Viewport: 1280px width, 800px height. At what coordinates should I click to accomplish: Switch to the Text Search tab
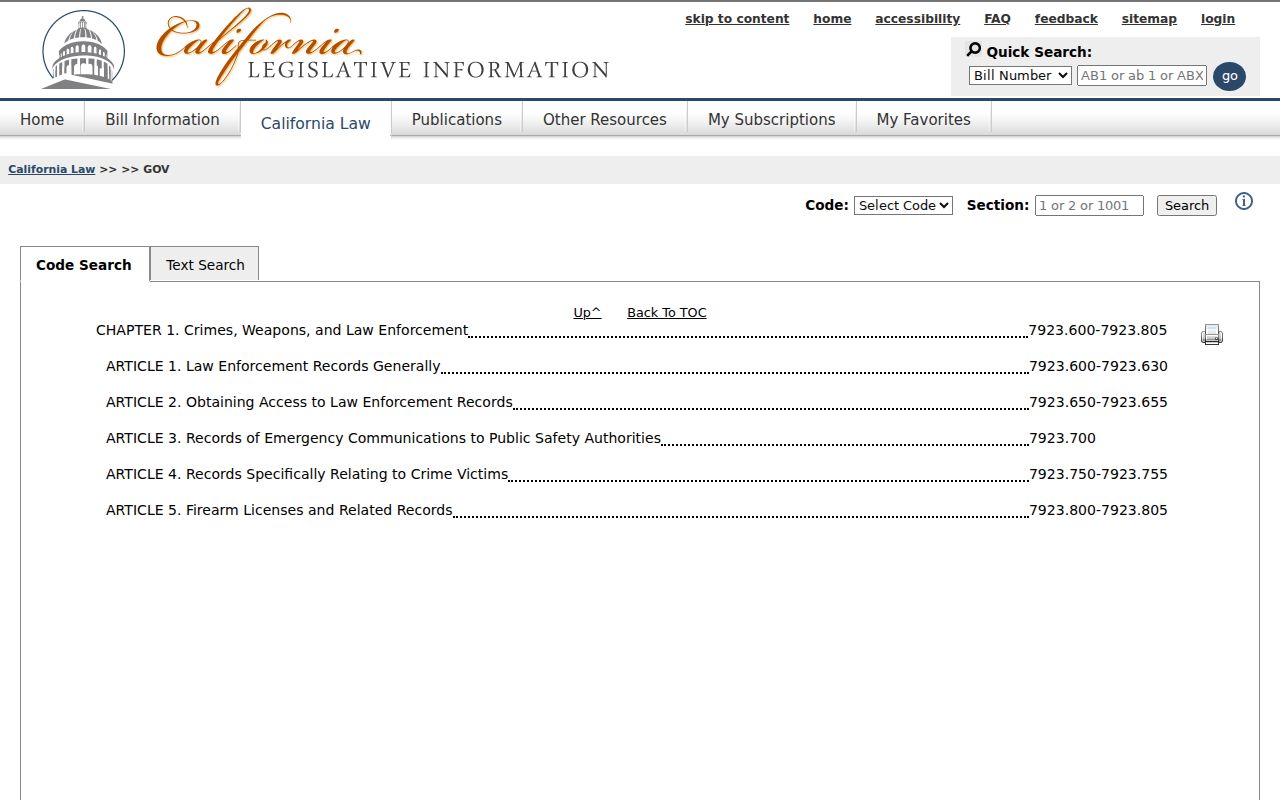click(x=205, y=264)
